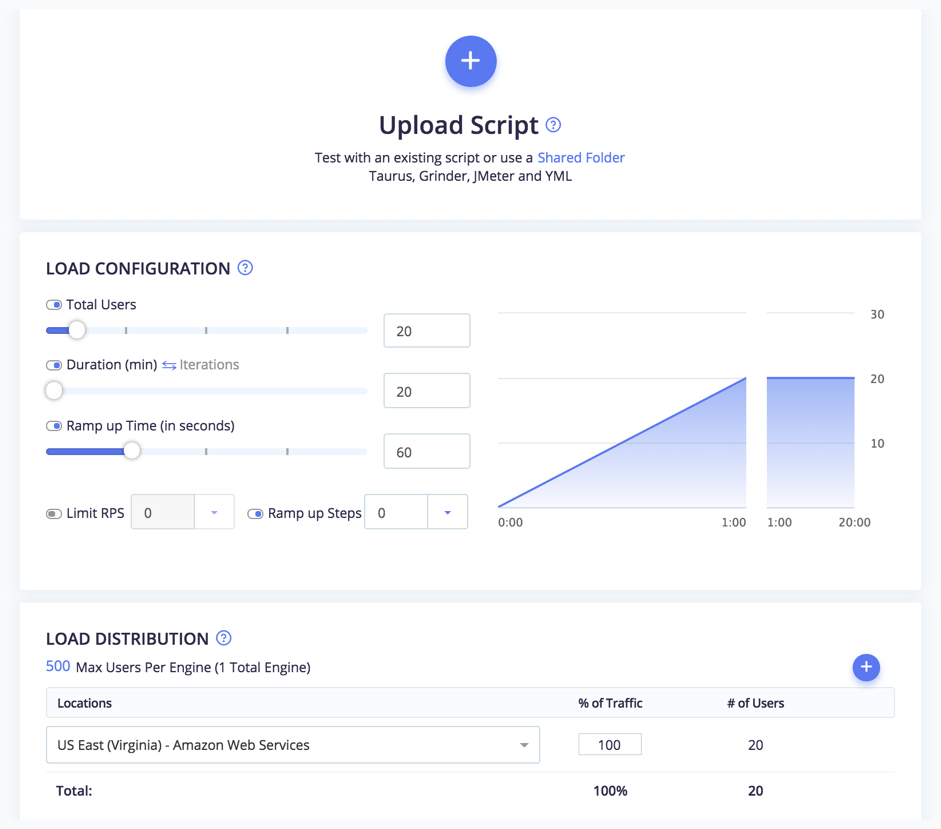This screenshot has width=941, height=829.
Task: Click the Ramp up Steps value field
Action: [x=396, y=512]
